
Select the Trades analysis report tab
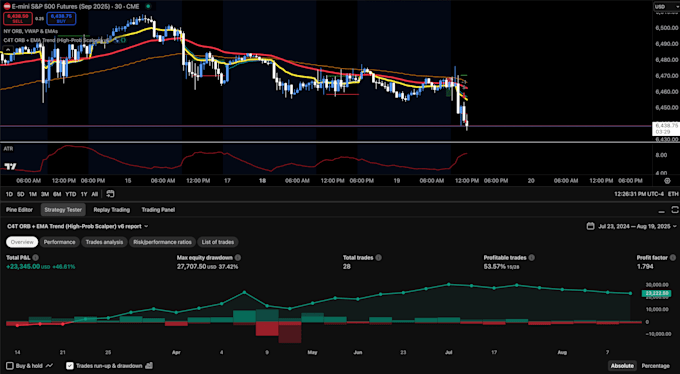pyautogui.click(x=104, y=242)
